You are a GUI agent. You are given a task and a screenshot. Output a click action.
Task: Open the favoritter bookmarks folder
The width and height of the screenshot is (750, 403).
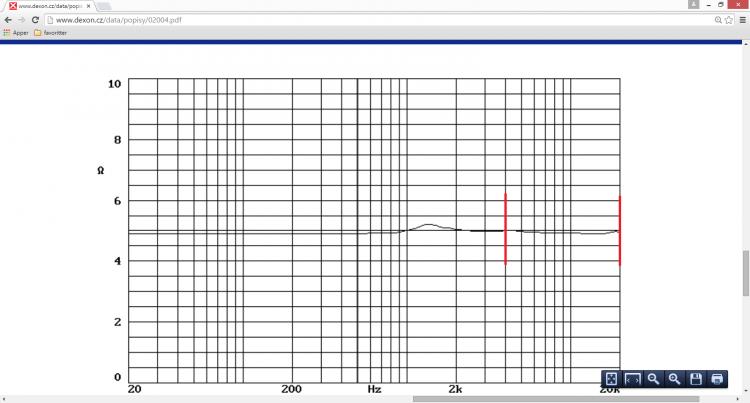click(51, 33)
